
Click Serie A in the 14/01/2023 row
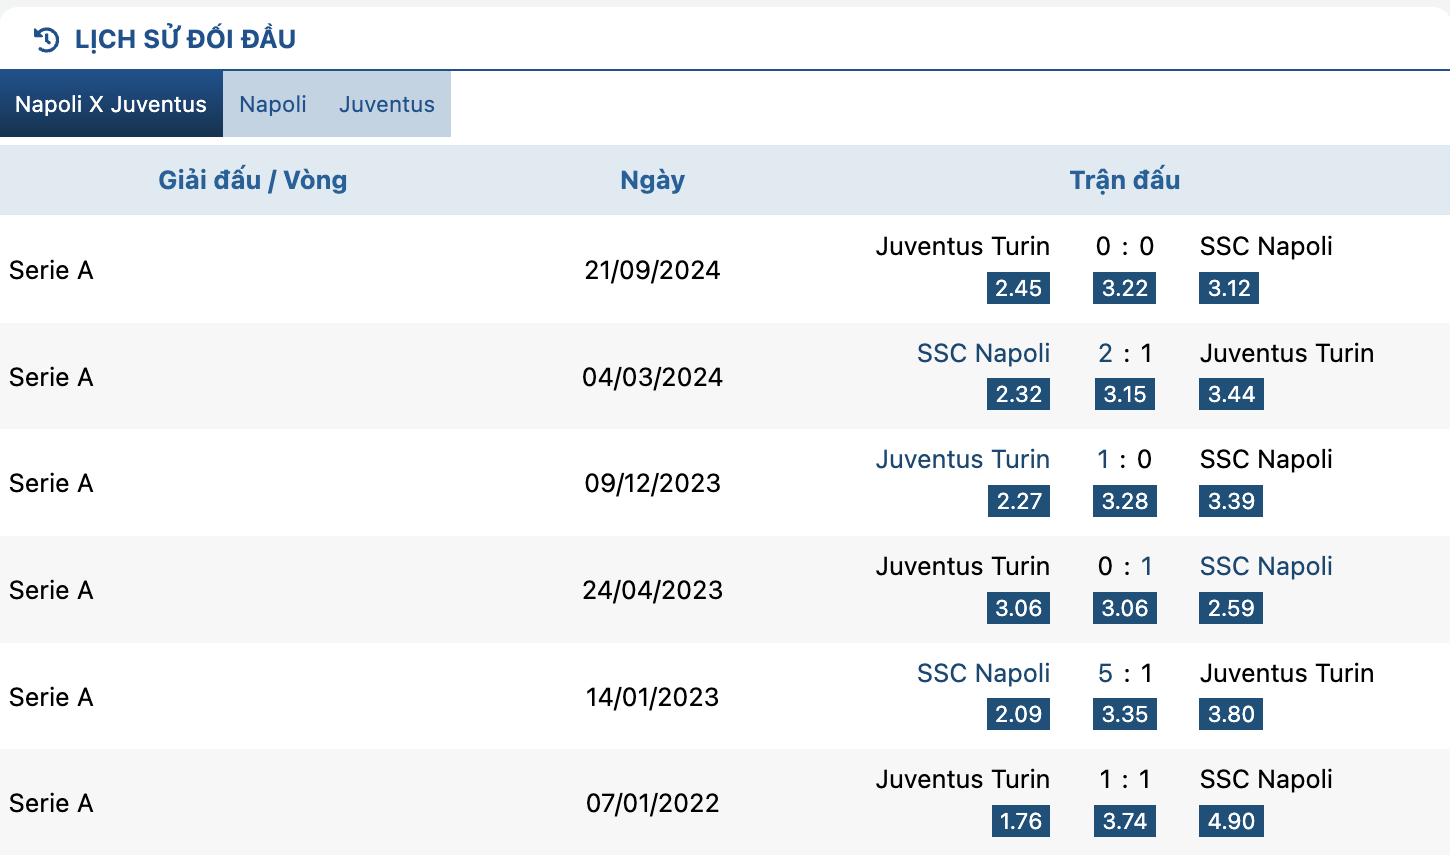click(x=51, y=697)
